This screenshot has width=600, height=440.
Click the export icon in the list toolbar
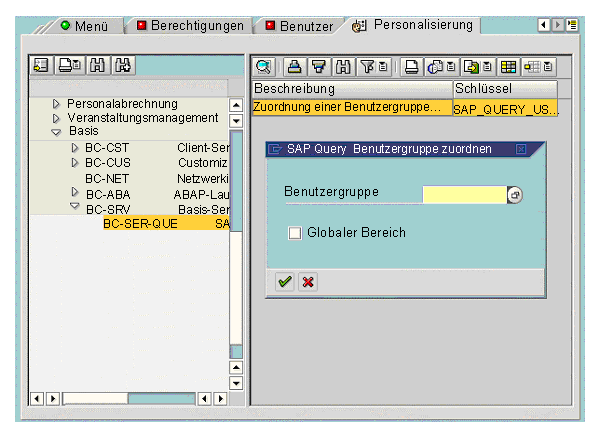pyautogui.click(x=471, y=67)
